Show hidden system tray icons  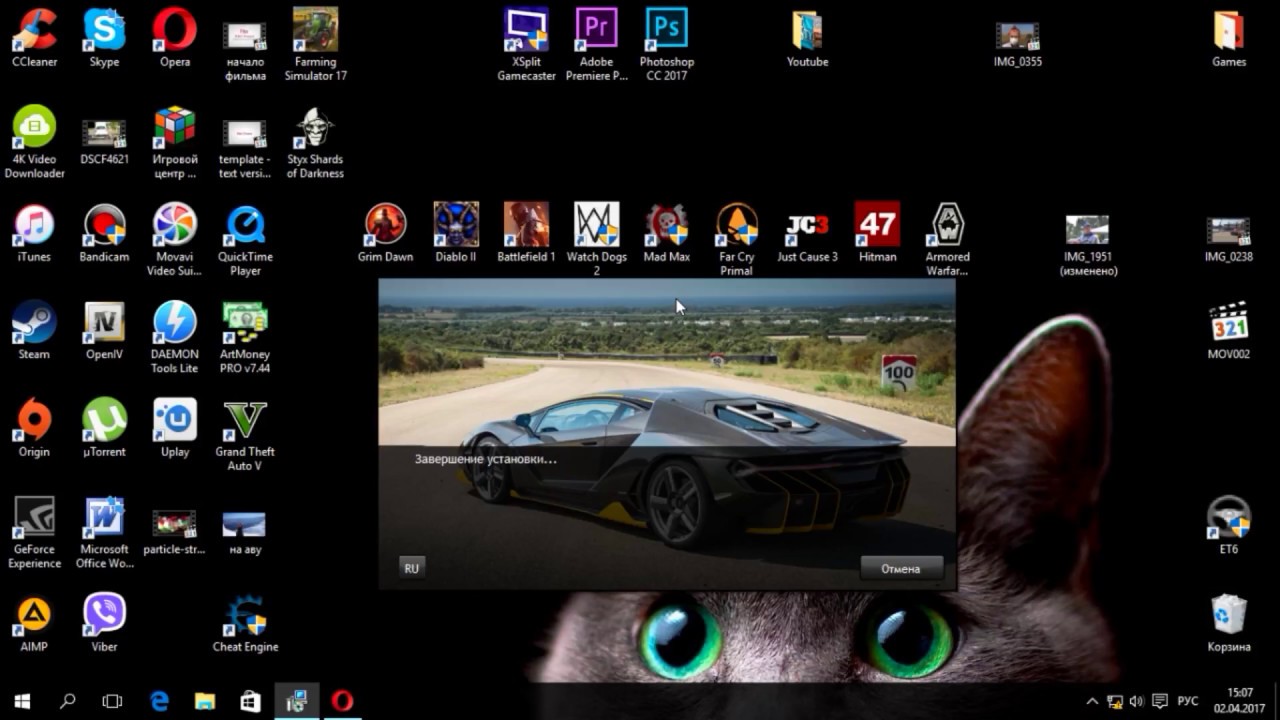(x=1092, y=701)
